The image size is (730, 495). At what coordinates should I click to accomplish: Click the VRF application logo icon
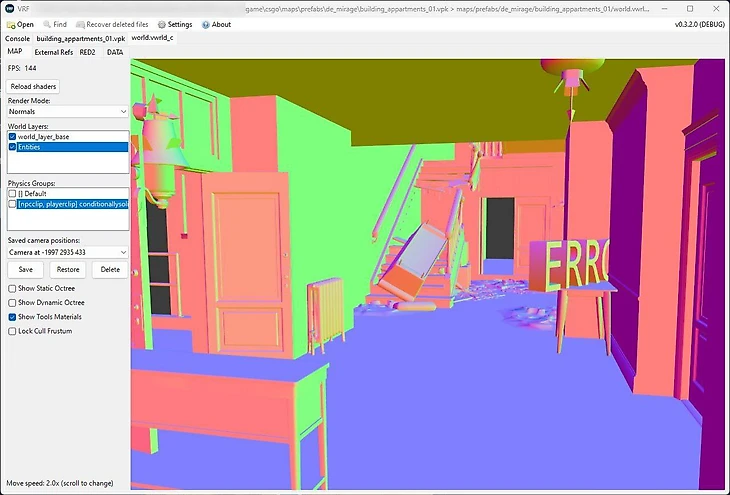pyautogui.click(x=9, y=8)
